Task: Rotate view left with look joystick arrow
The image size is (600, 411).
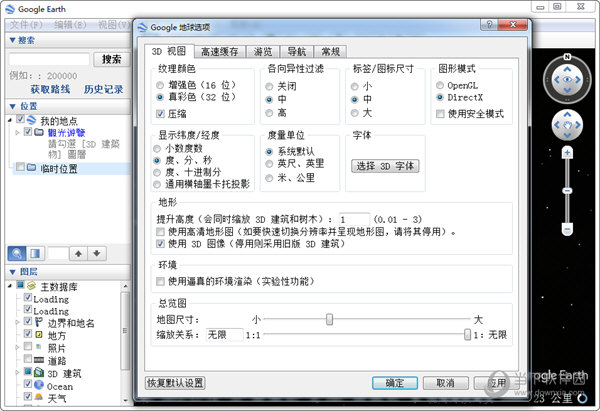Action: point(557,80)
